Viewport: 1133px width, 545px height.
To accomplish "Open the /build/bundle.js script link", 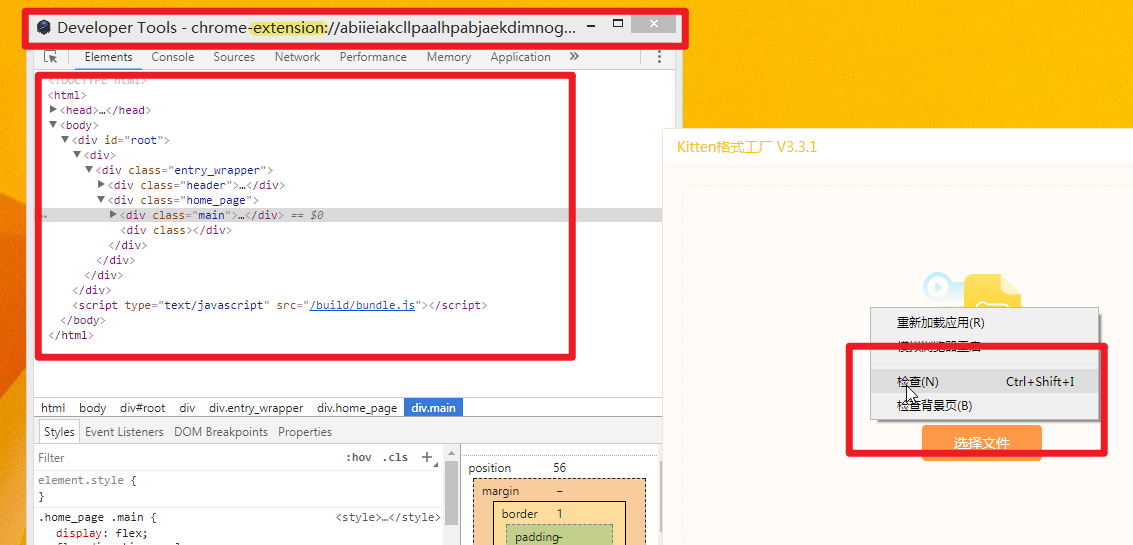I will click(362, 305).
